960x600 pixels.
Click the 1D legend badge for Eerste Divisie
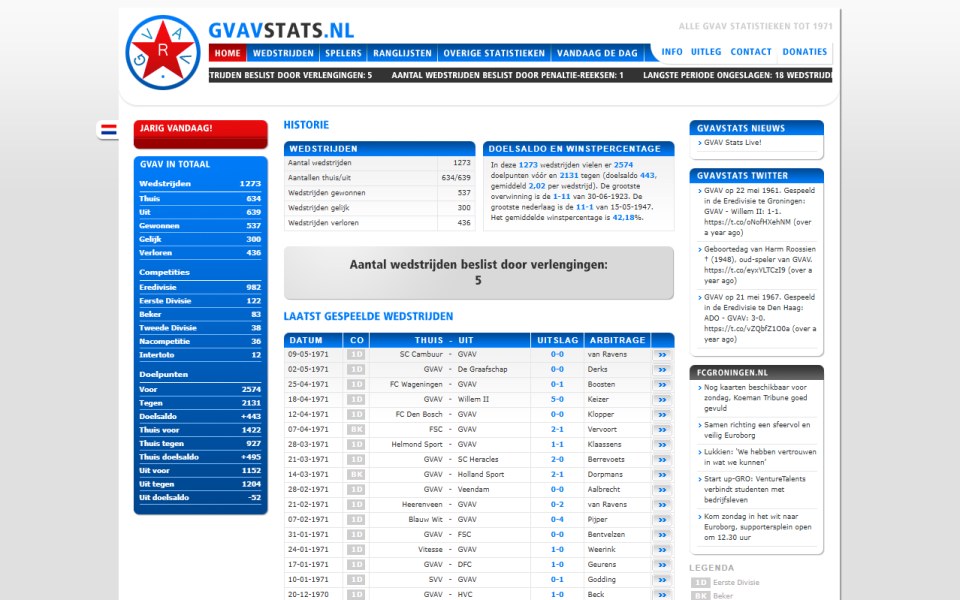click(700, 583)
